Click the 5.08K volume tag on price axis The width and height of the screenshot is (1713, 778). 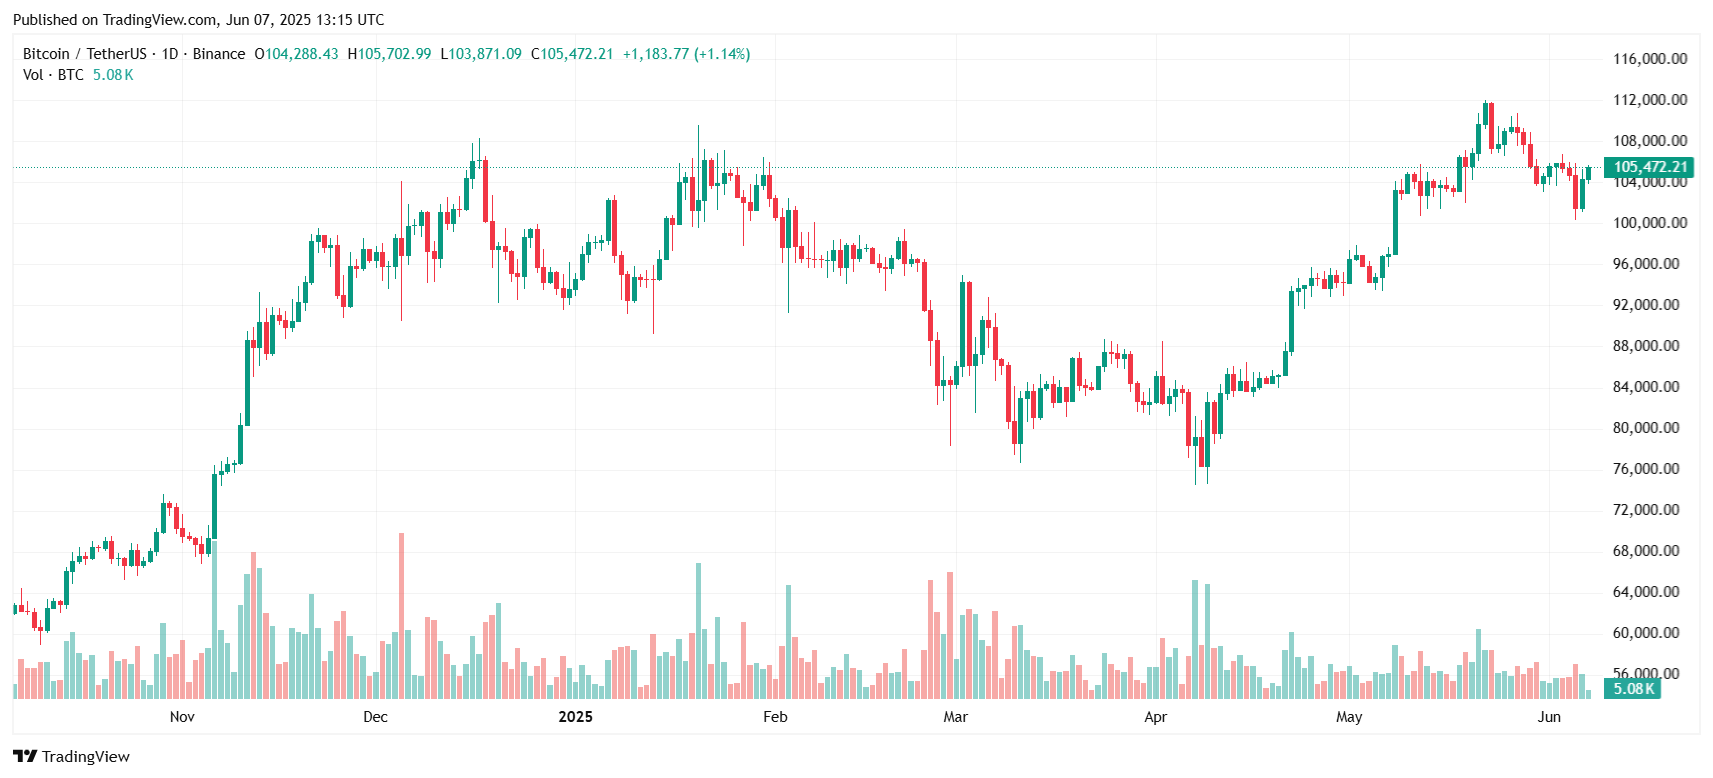click(1633, 688)
